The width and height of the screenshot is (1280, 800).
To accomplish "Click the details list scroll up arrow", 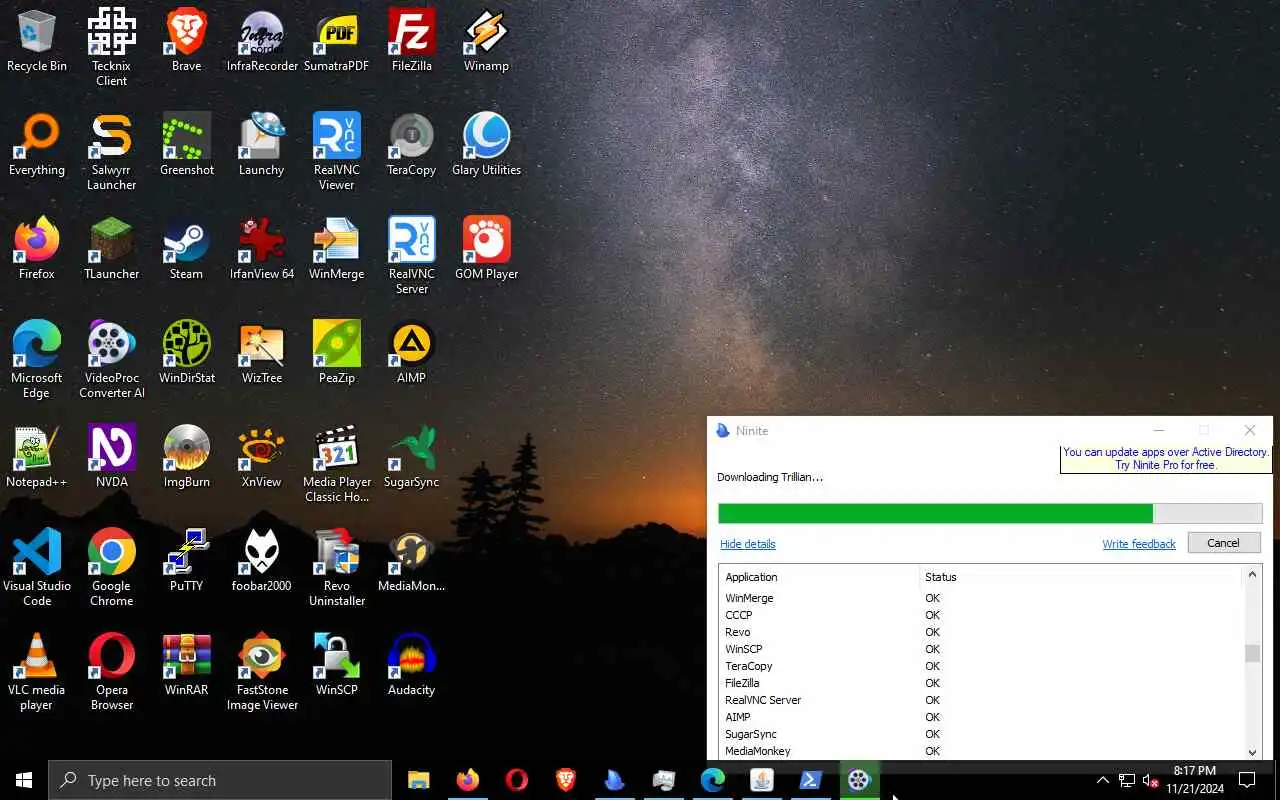I will pos(1252,575).
